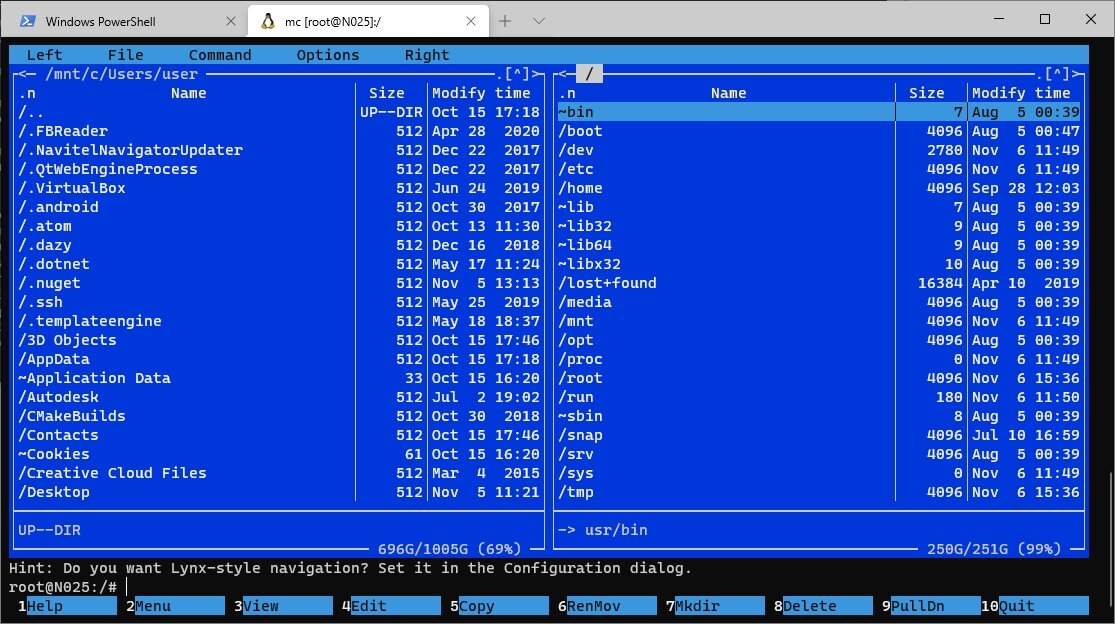Click right panel disk usage 250G/251G (99%)
This screenshot has width=1115, height=624.
coord(994,549)
